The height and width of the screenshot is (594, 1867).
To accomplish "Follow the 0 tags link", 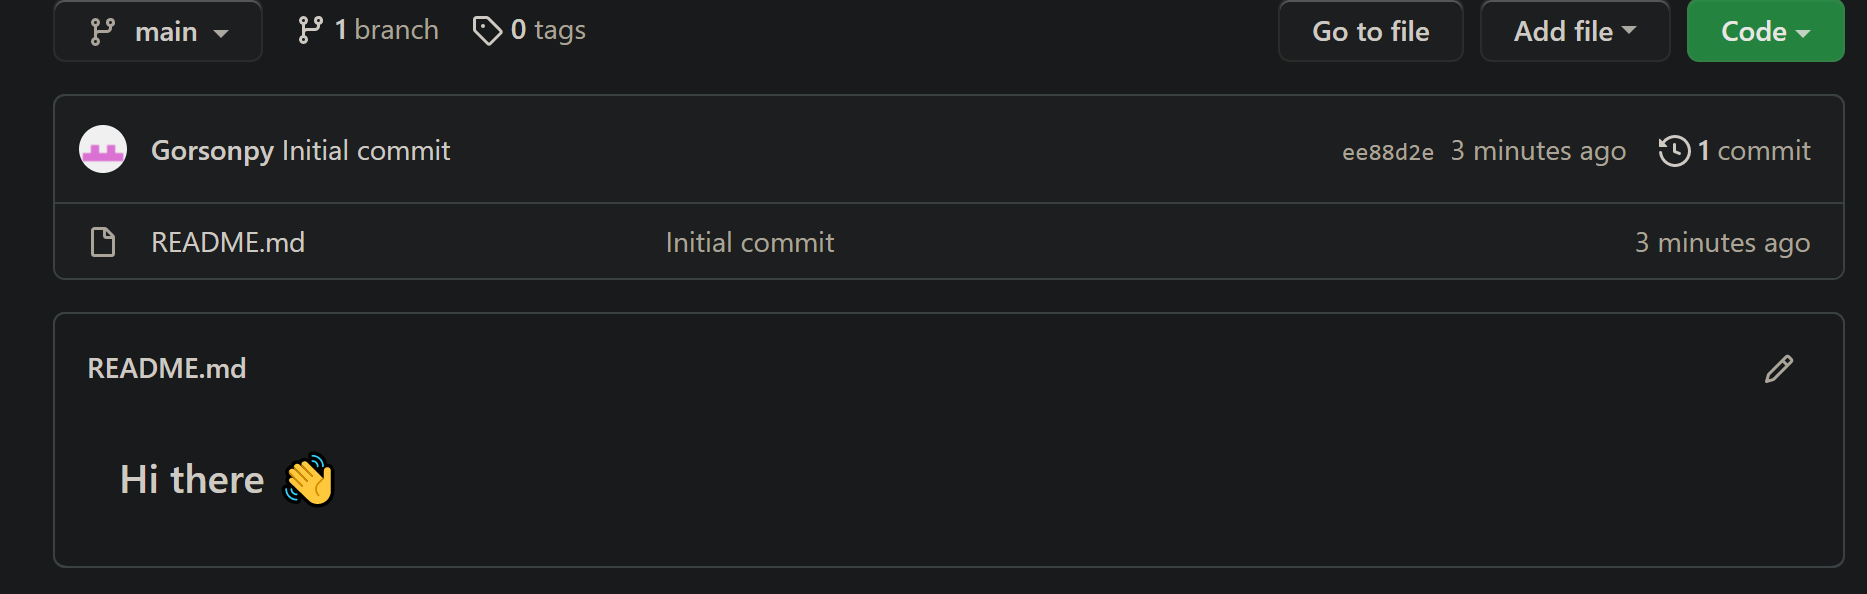I will click(530, 30).
